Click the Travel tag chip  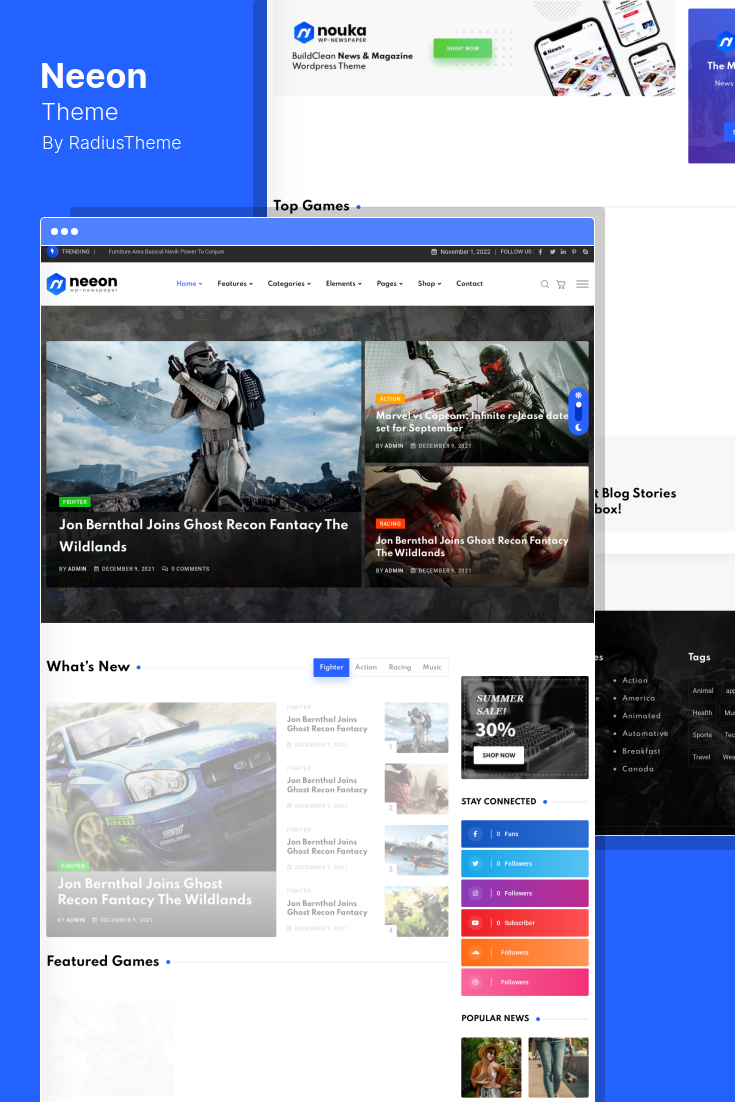(x=701, y=757)
